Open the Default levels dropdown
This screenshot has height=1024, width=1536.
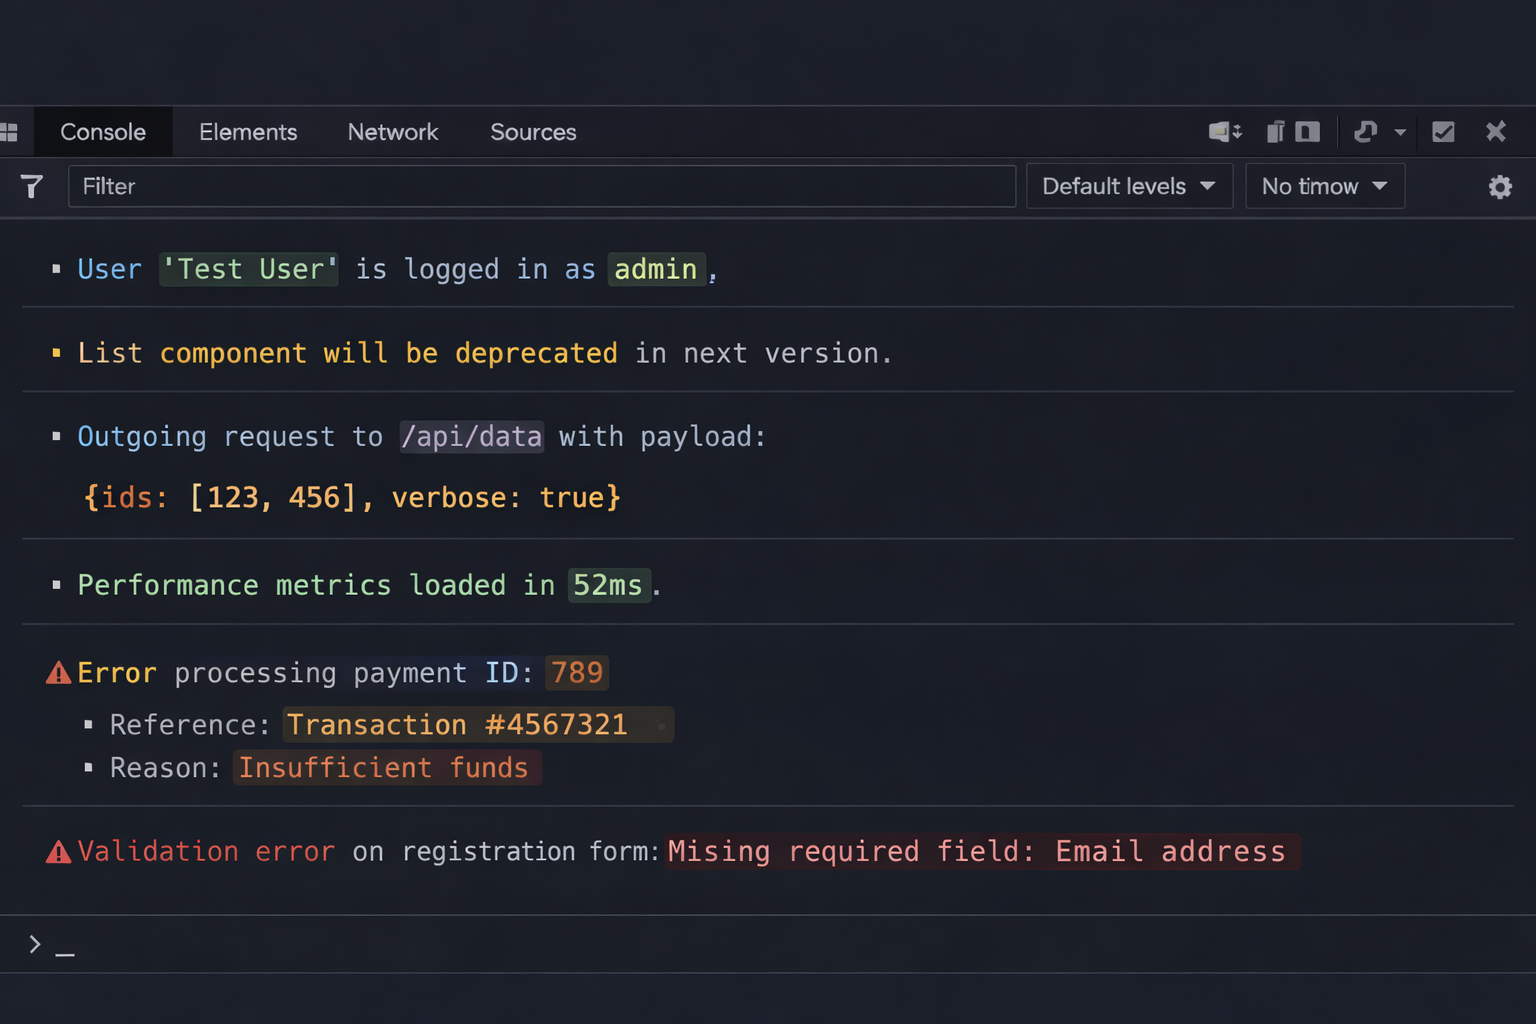pyautogui.click(x=1128, y=187)
